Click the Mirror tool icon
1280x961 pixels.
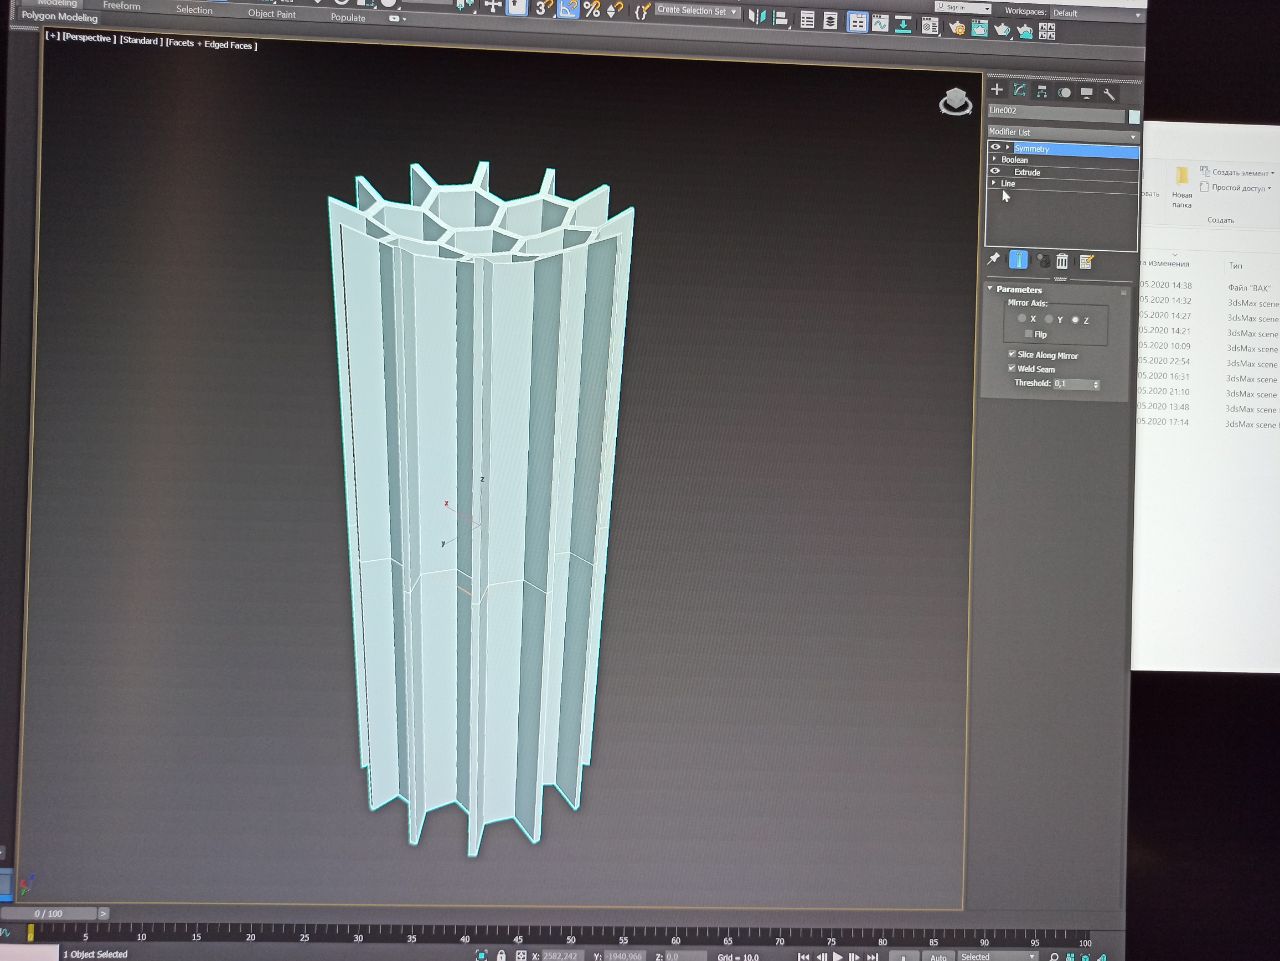[757, 16]
